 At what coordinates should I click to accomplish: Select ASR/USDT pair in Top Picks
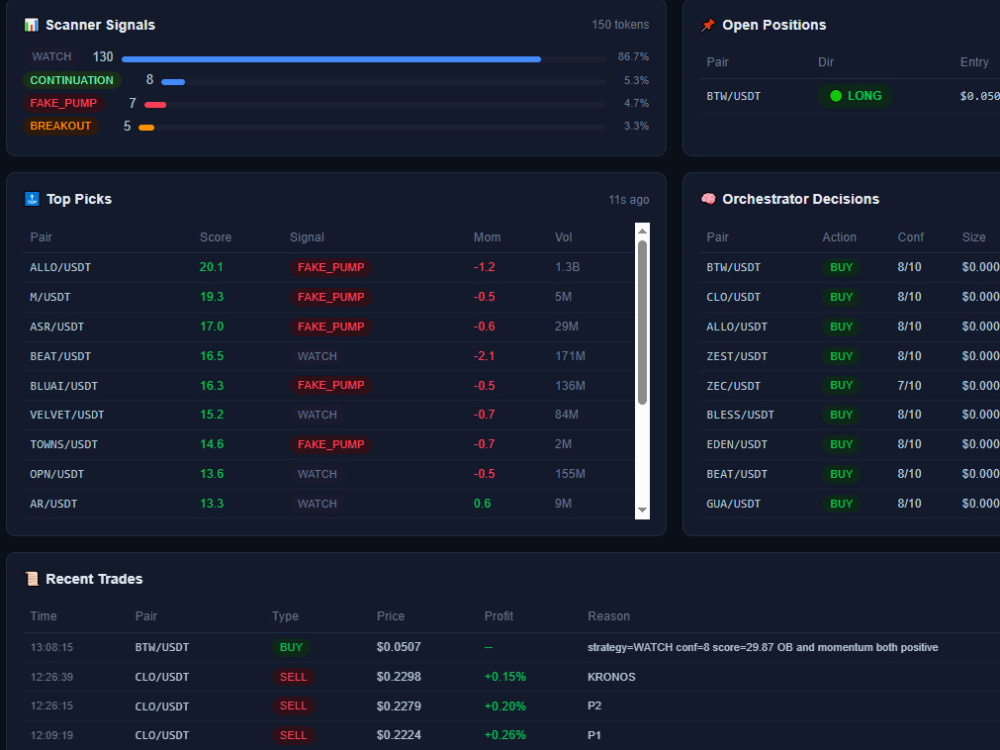(57, 327)
